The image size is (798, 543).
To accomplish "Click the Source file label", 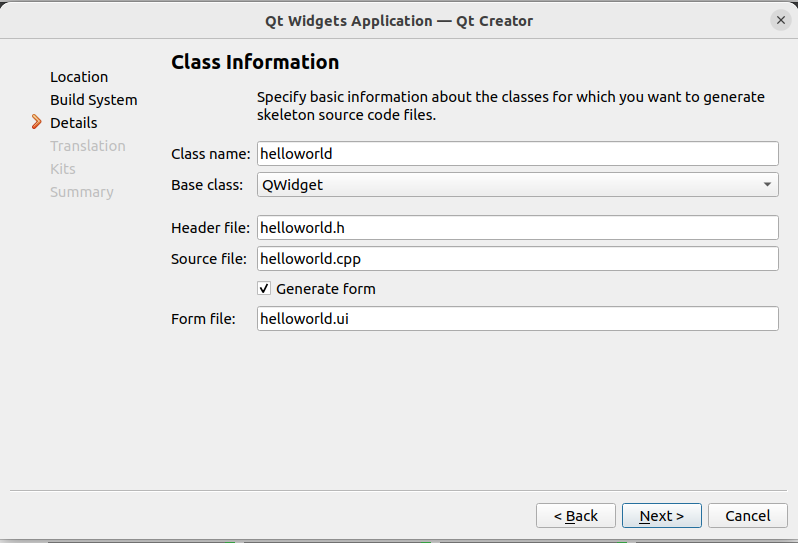I will coord(209,259).
